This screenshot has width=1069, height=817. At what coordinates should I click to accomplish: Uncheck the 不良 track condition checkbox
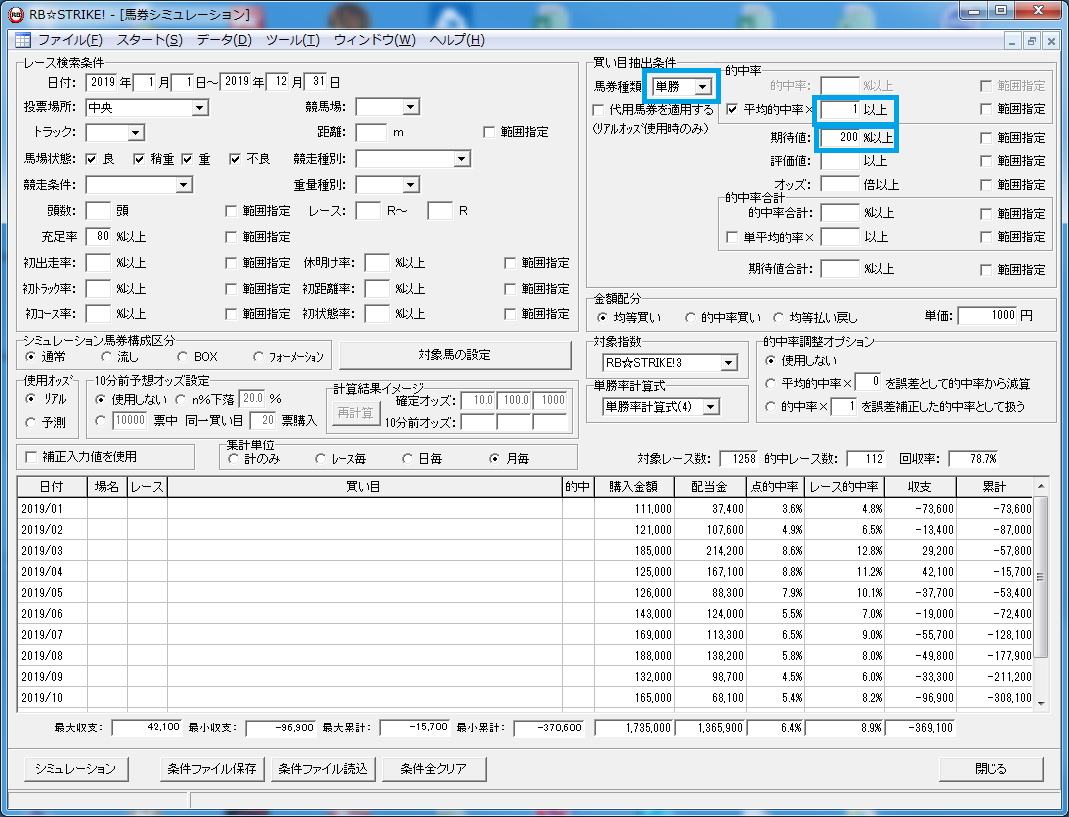point(235,159)
